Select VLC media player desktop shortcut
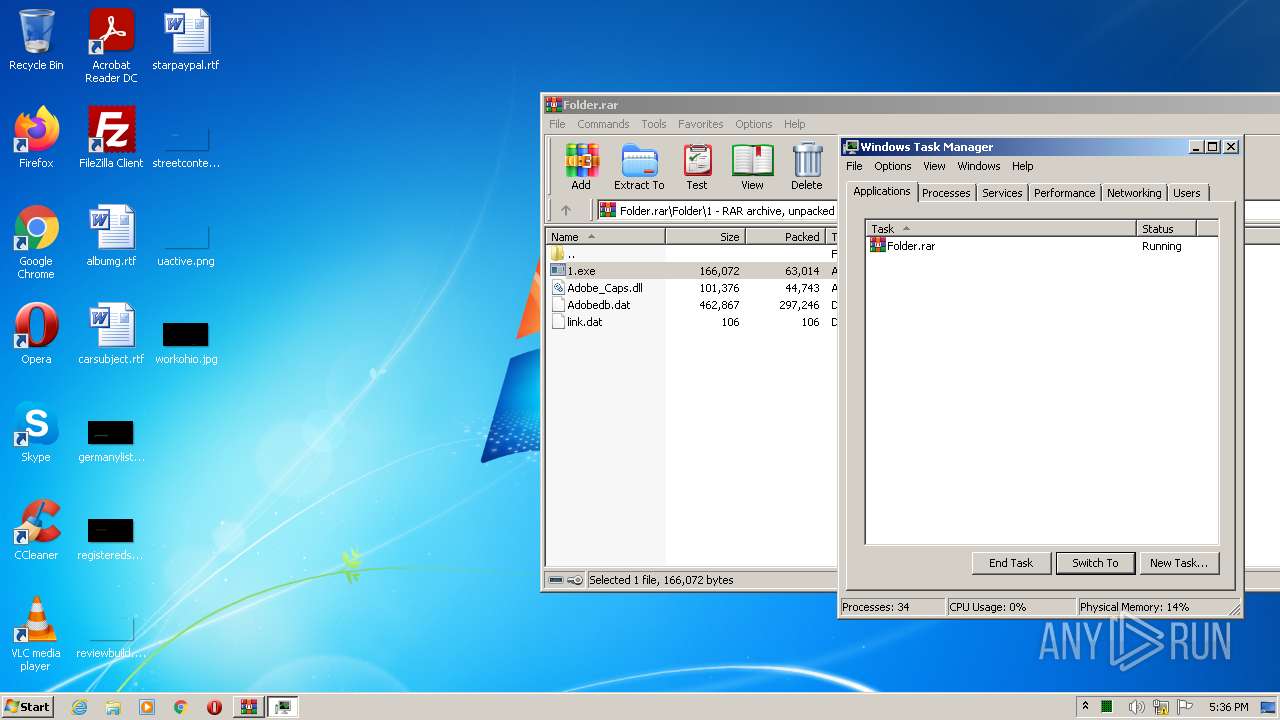1280x720 pixels. pos(36,634)
